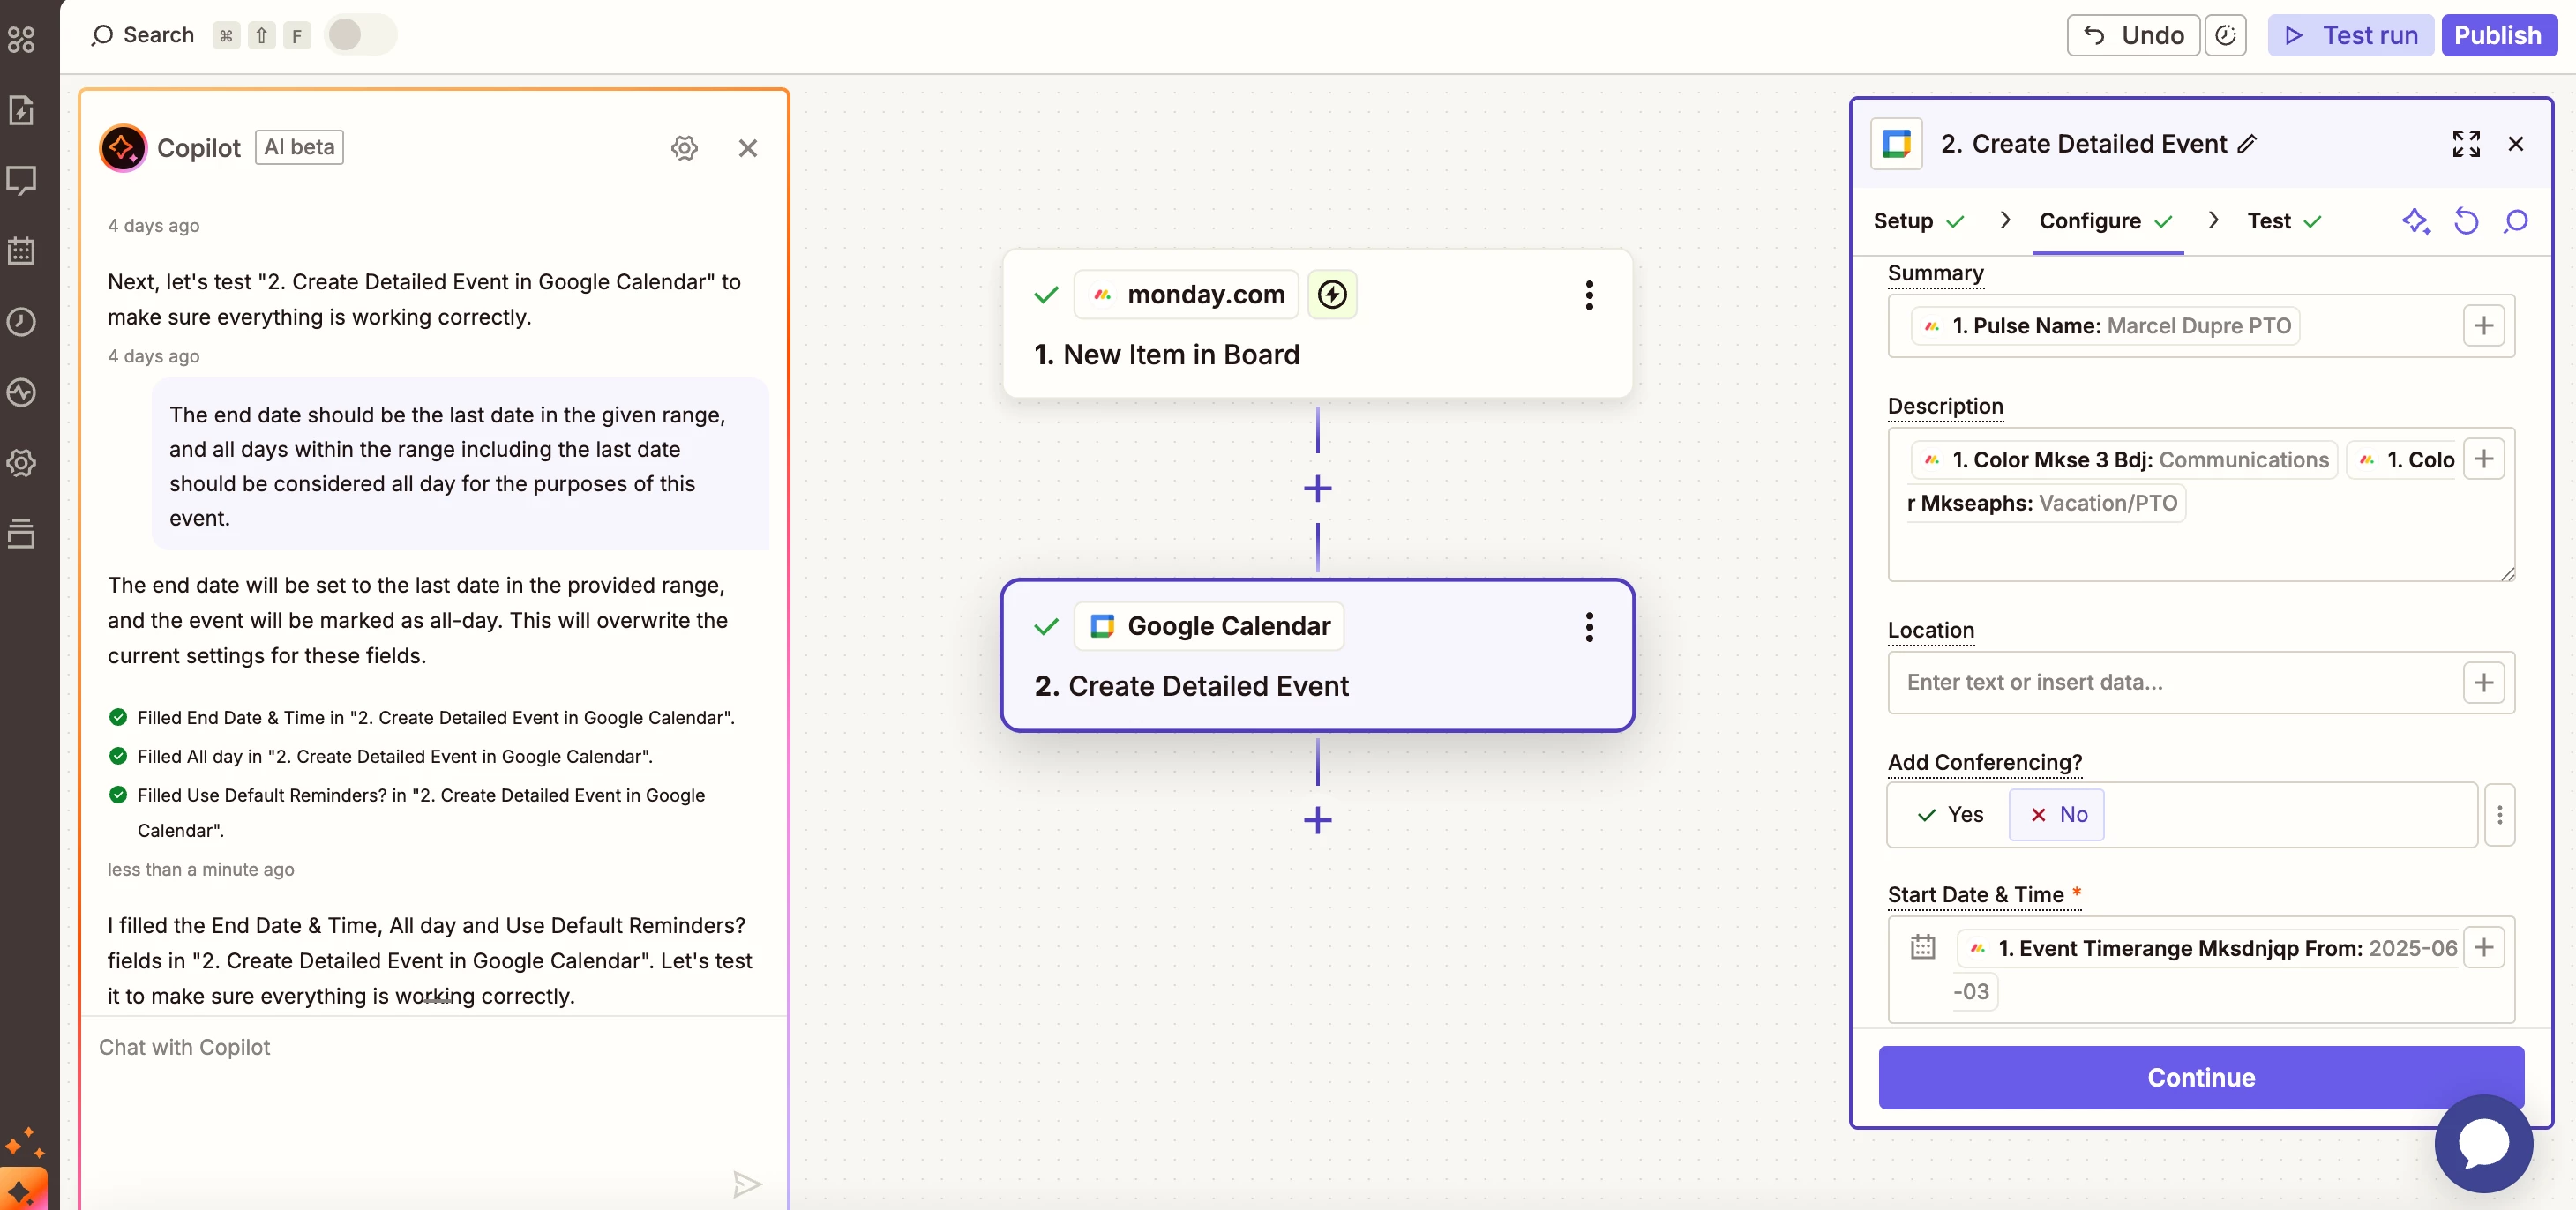Click the Event Timerange From pill
2576x1210 pixels.
(x=2206, y=948)
